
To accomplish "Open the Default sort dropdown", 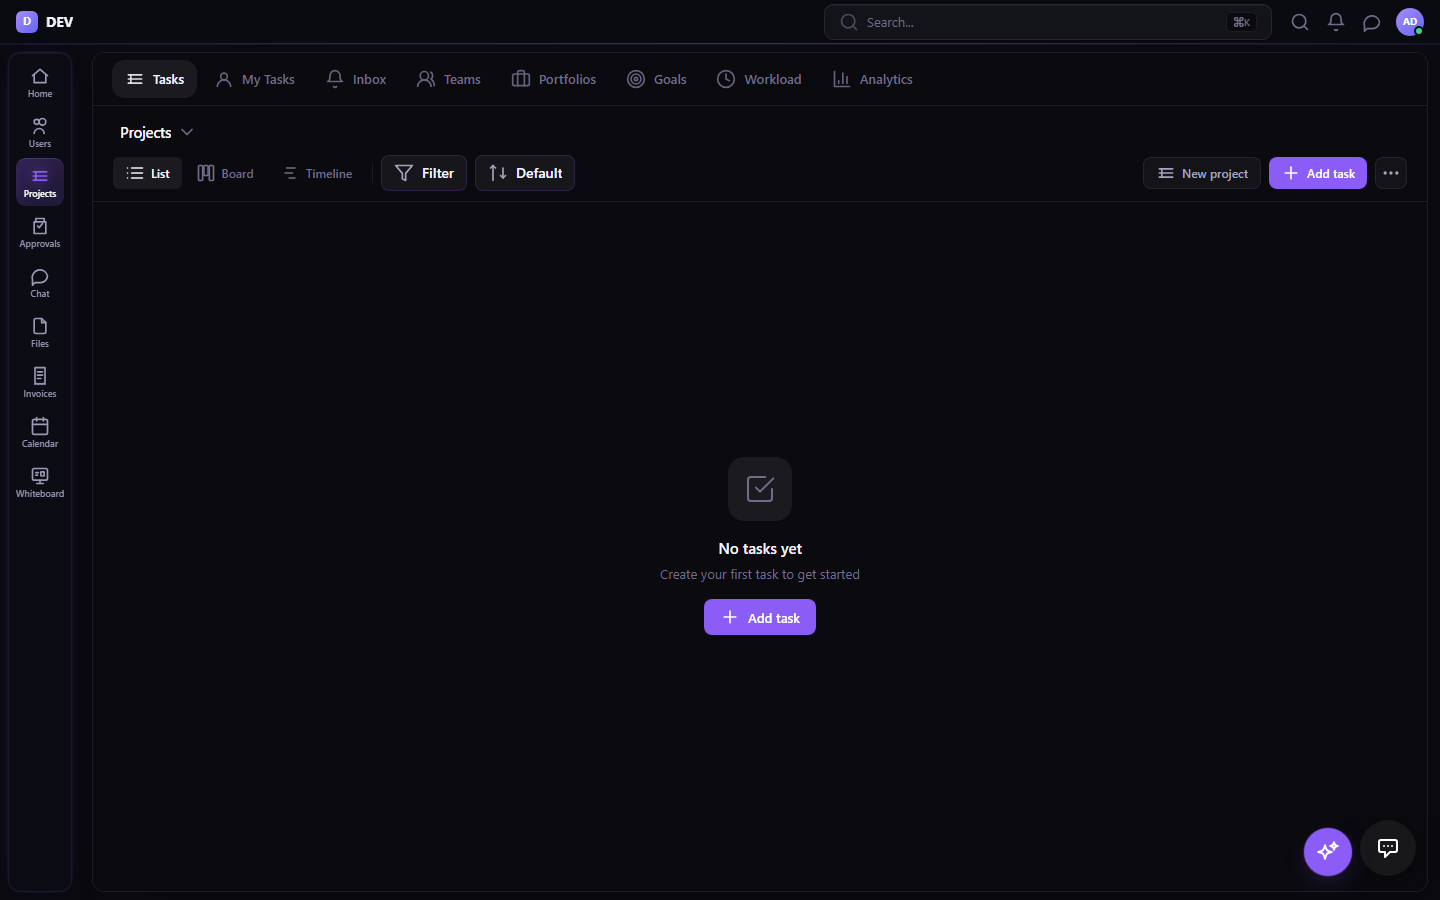I will coord(525,173).
